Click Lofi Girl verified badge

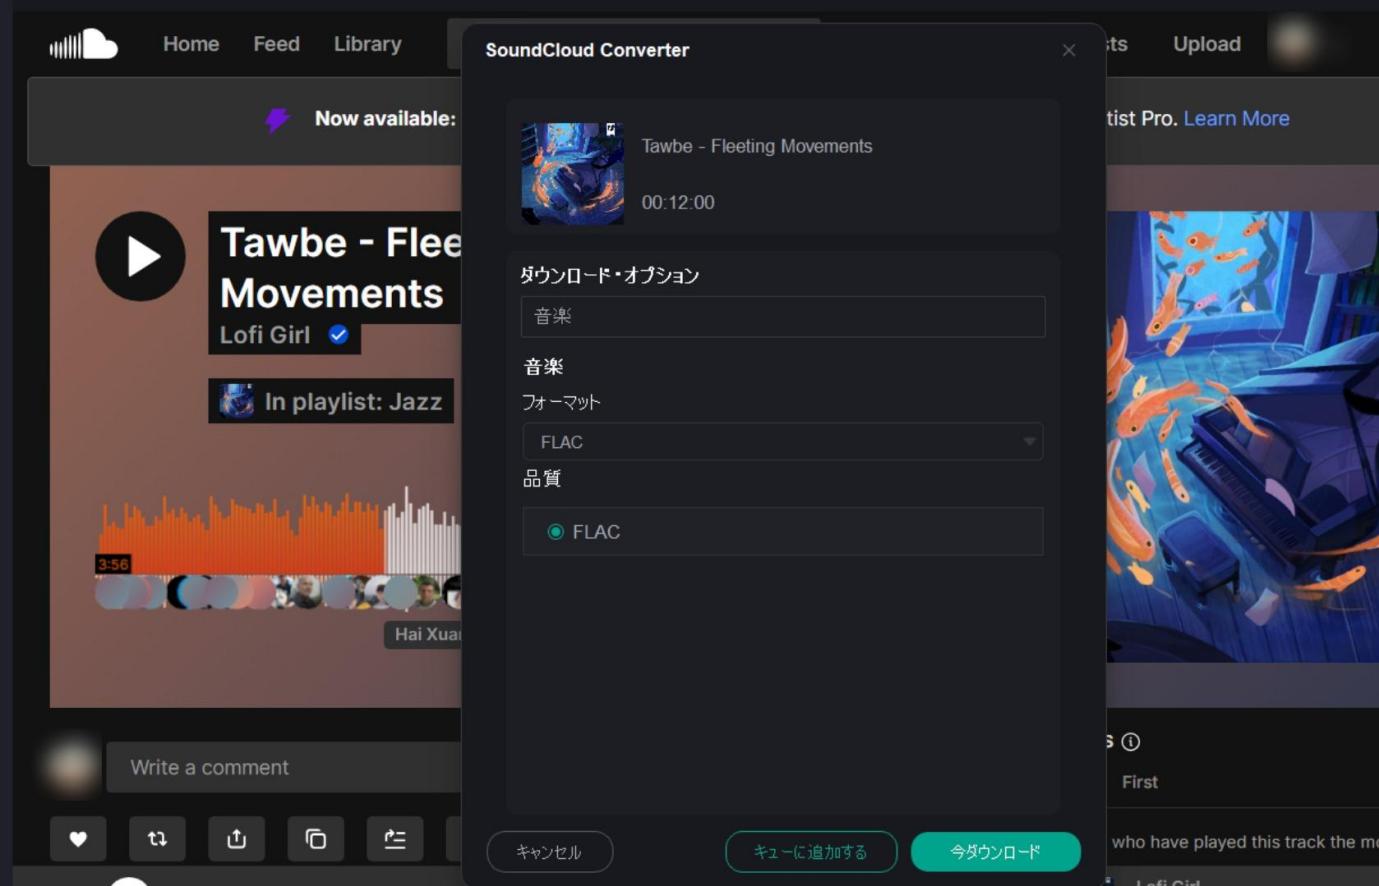pyautogui.click(x=339, y=335)
